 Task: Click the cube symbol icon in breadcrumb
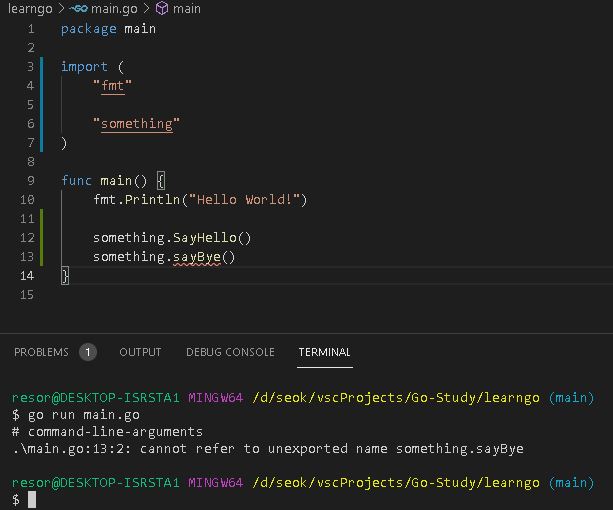[x=162, y=9]
